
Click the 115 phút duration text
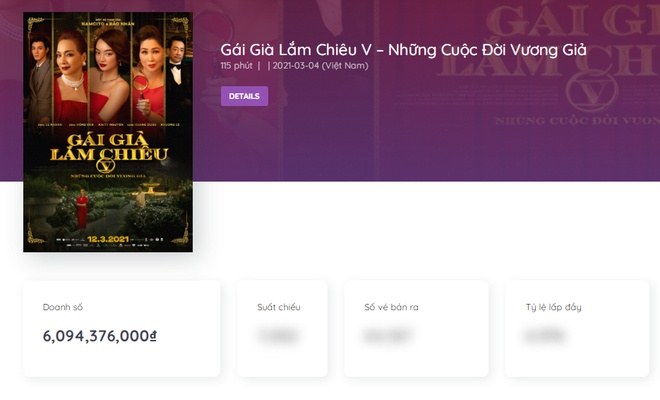pyautogui.click(x=237, y=66)
